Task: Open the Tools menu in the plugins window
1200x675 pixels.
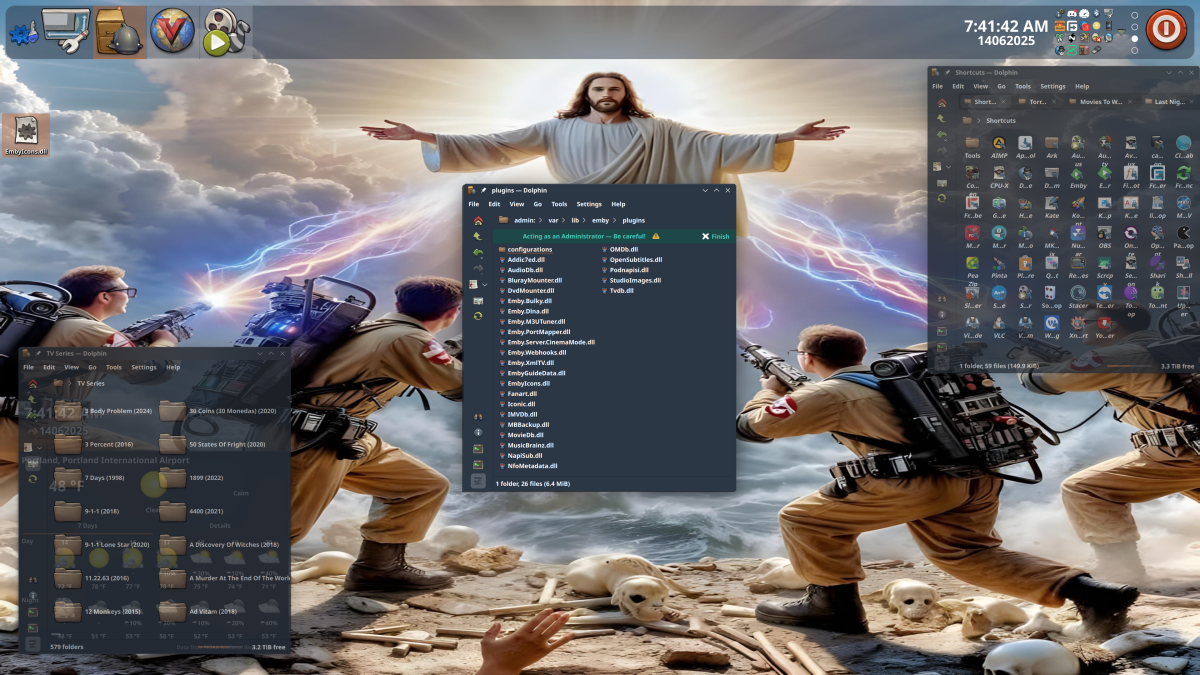Action: pos(560,204)
